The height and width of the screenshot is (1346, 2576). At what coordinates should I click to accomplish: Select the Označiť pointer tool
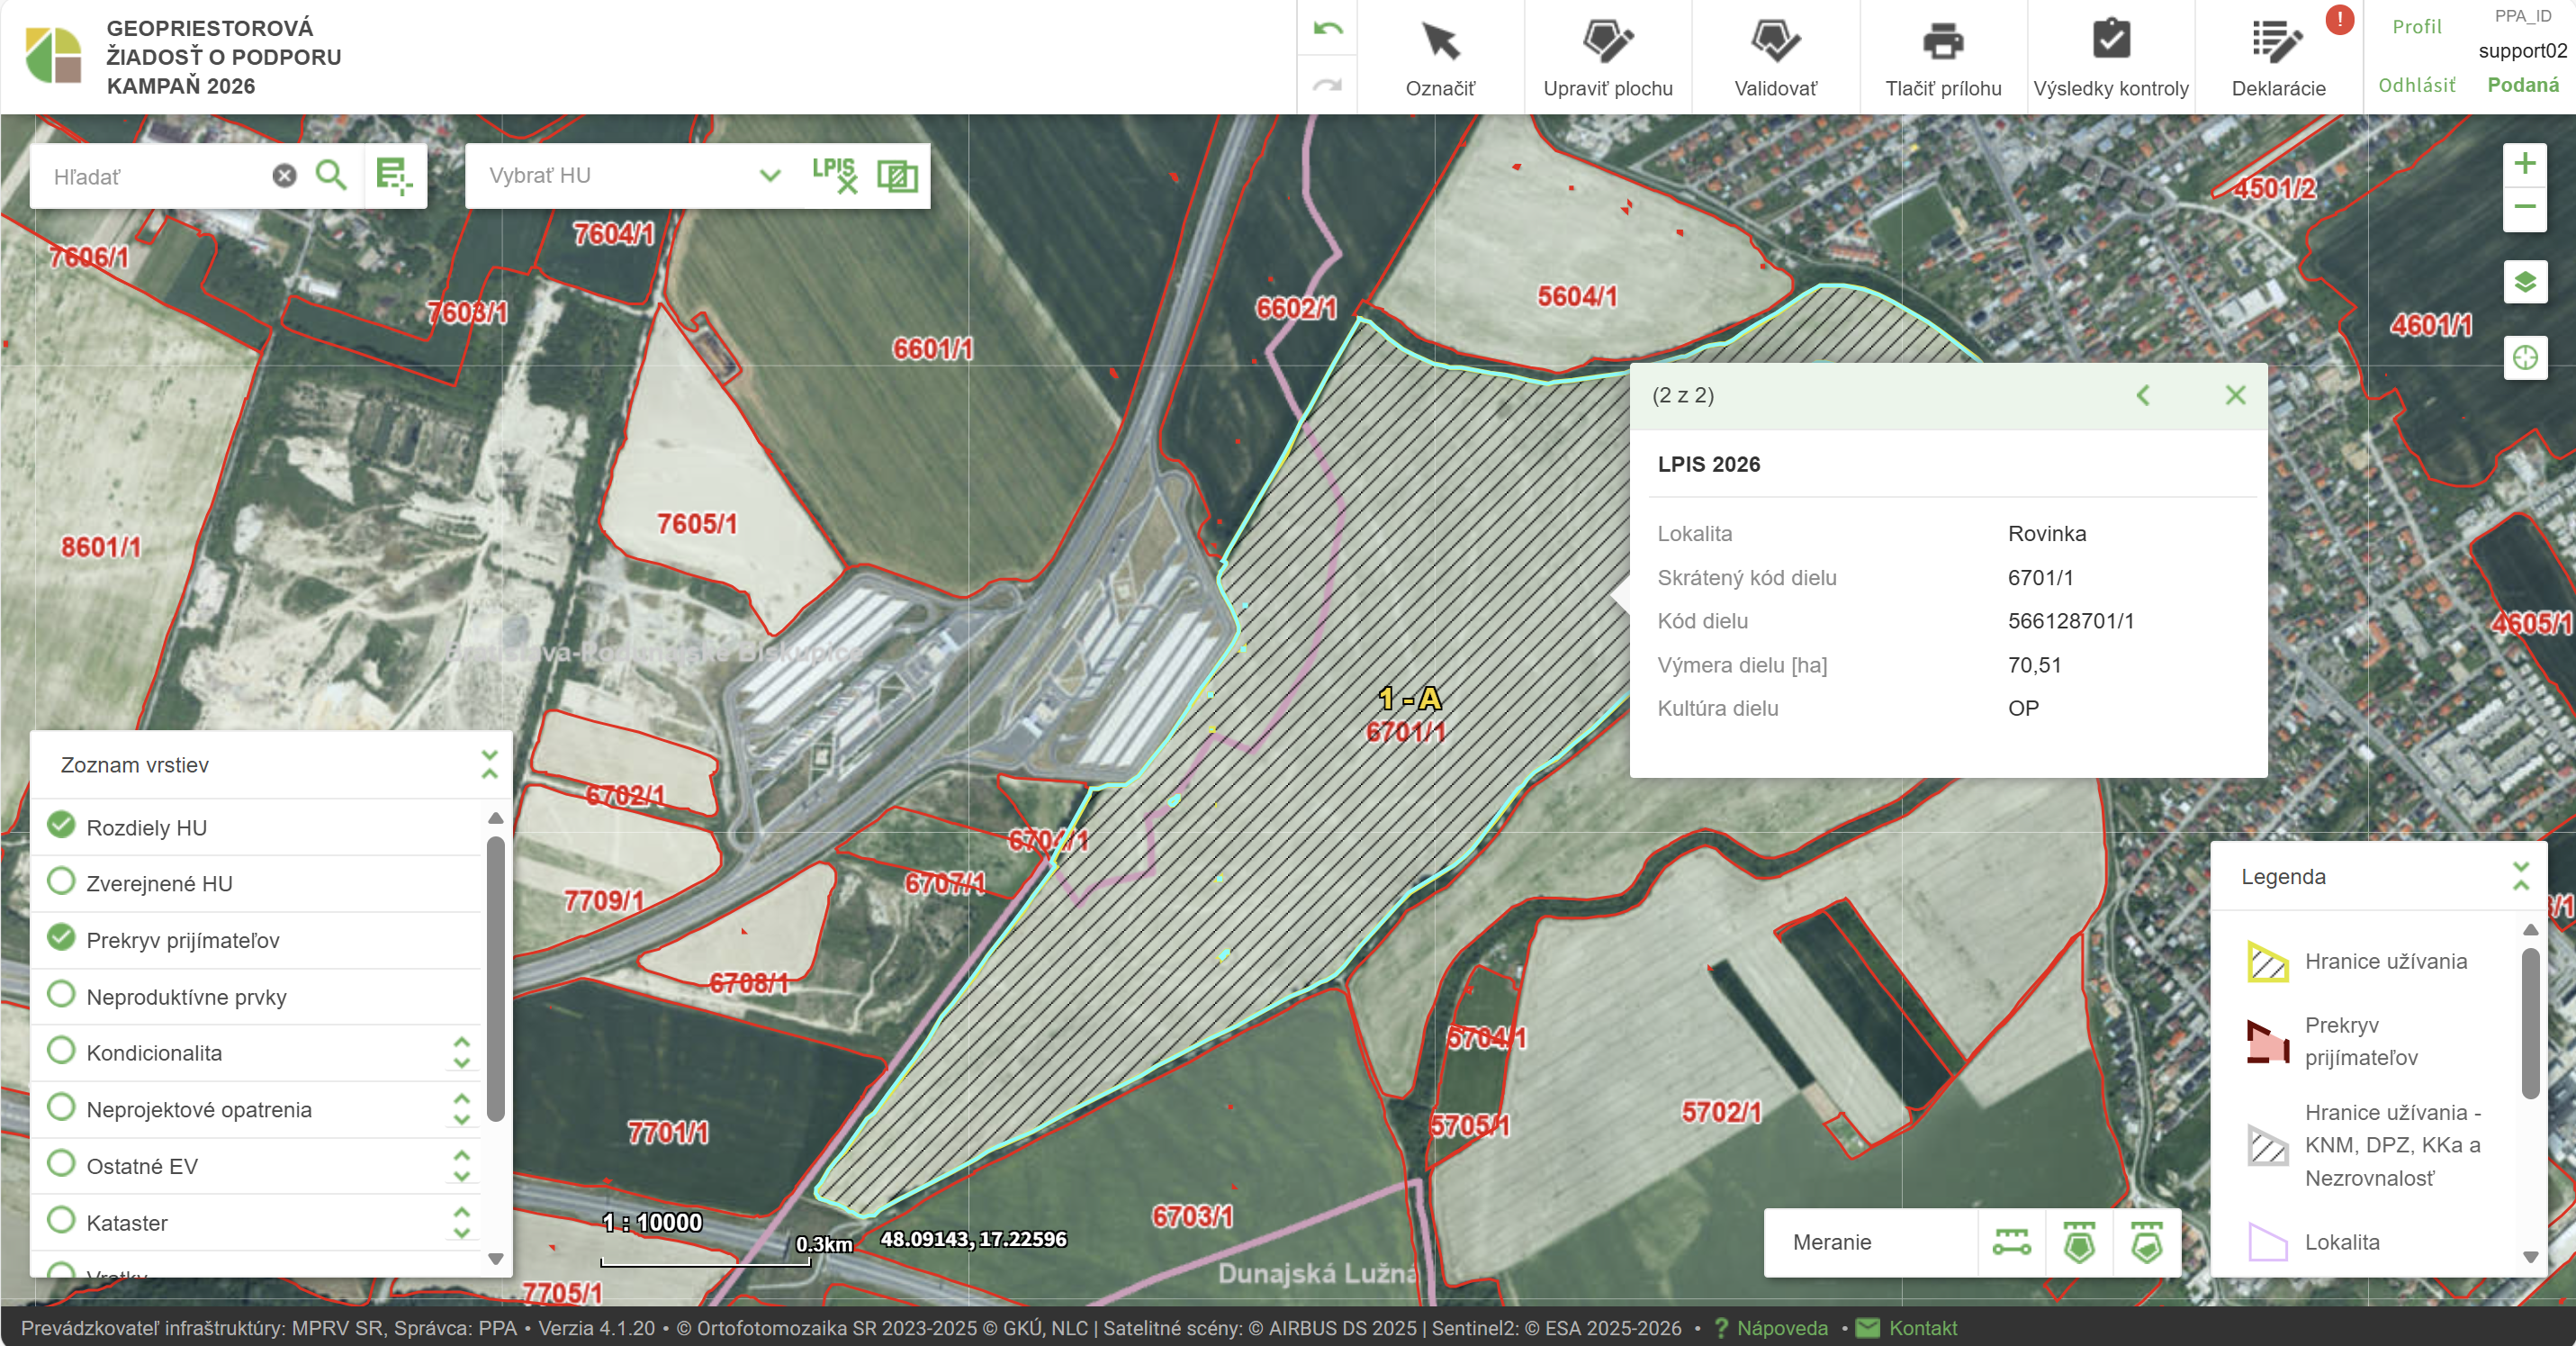1439,57
